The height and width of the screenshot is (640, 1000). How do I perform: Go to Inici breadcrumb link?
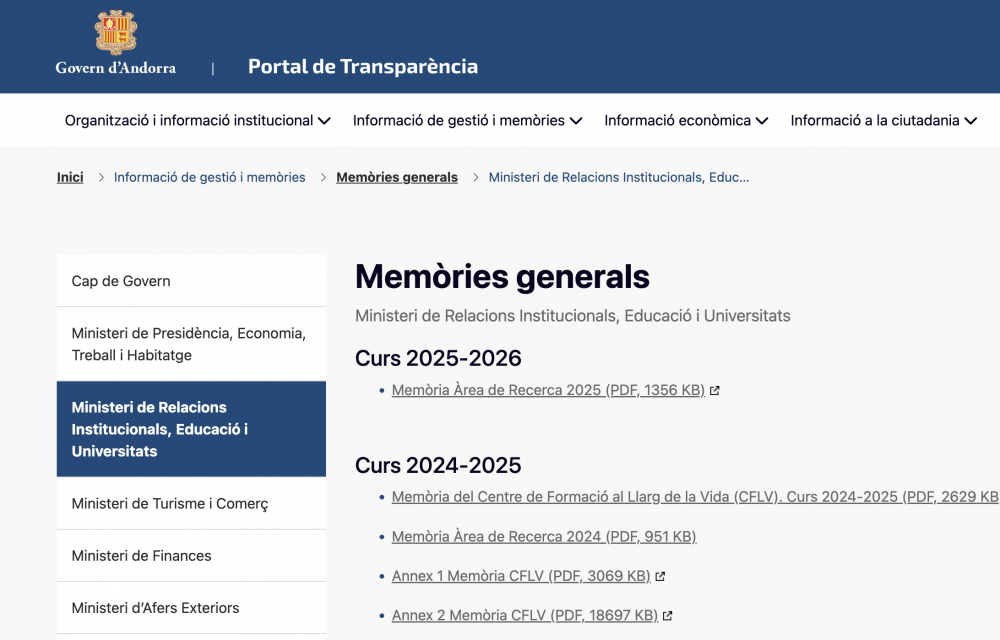pos(70,177)
